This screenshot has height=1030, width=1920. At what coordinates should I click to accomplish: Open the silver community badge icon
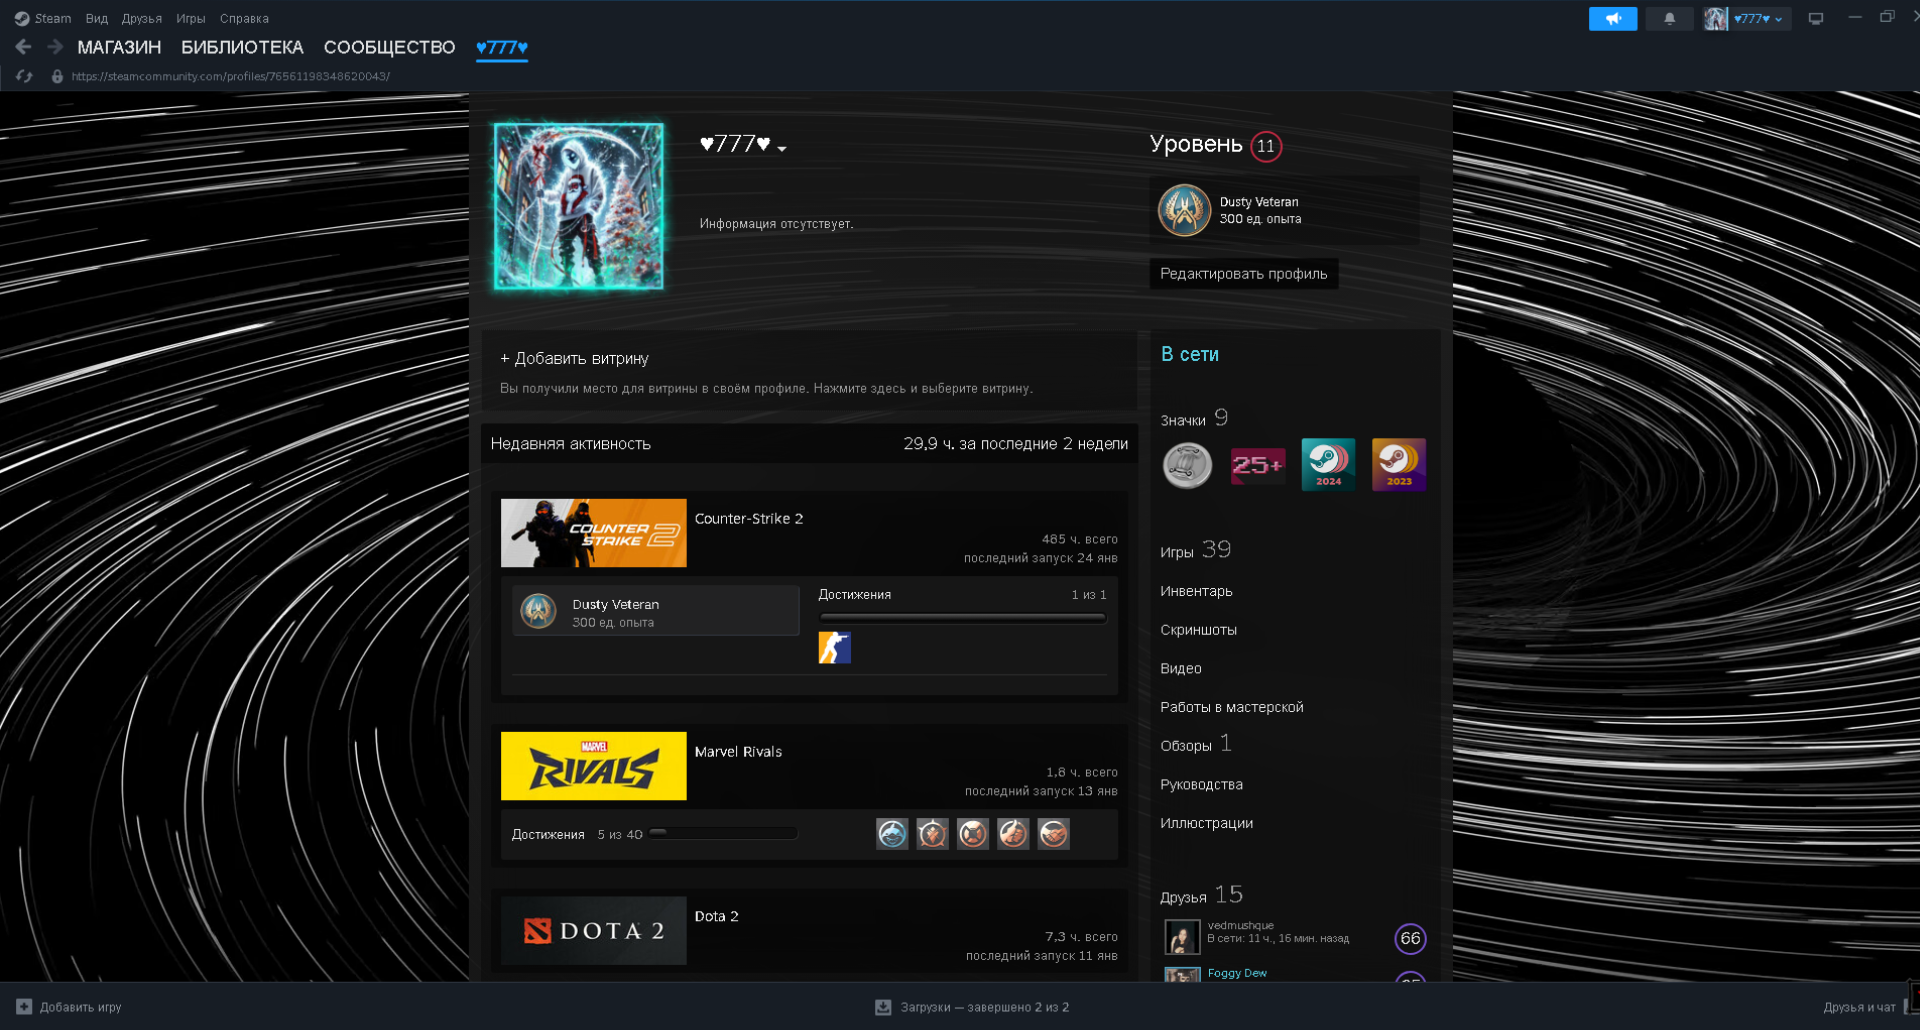click(x=1187, y=465)
